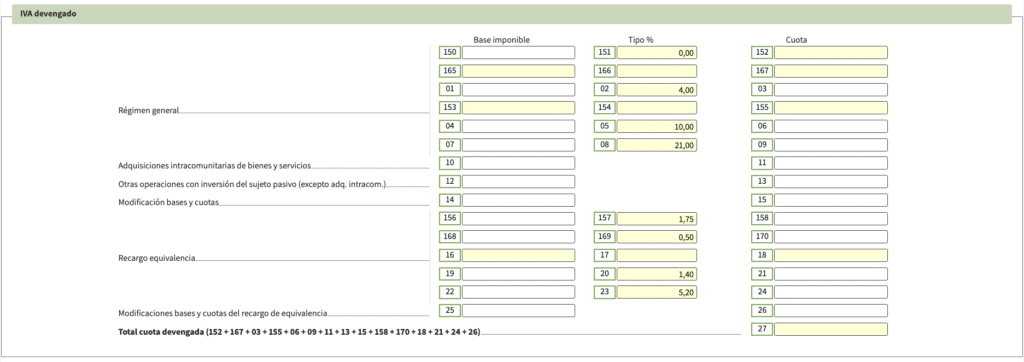1024x362 pixels.
Task: Select tipo field 169 showing 0,50
Action: 656,237
